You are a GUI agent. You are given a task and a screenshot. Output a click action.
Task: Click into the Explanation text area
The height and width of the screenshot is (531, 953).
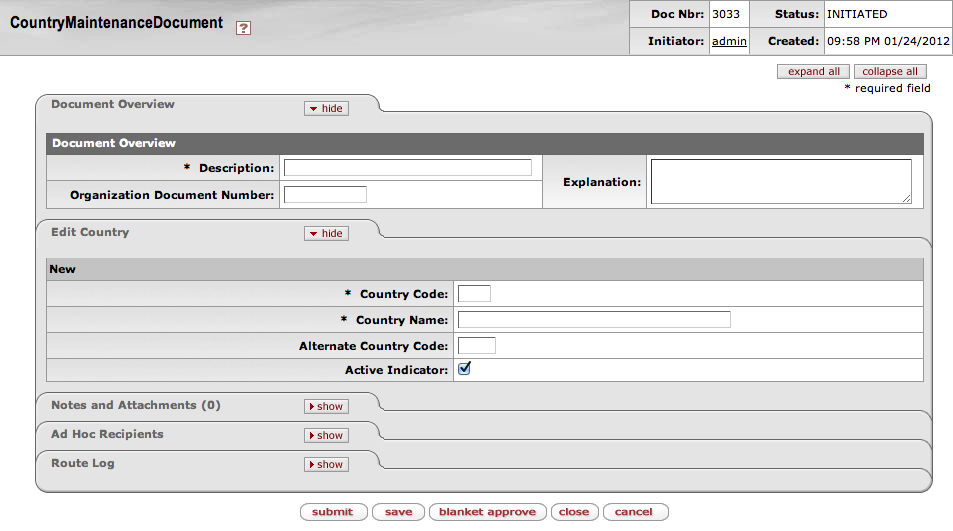pyautogui.click(x=780, y=182)
